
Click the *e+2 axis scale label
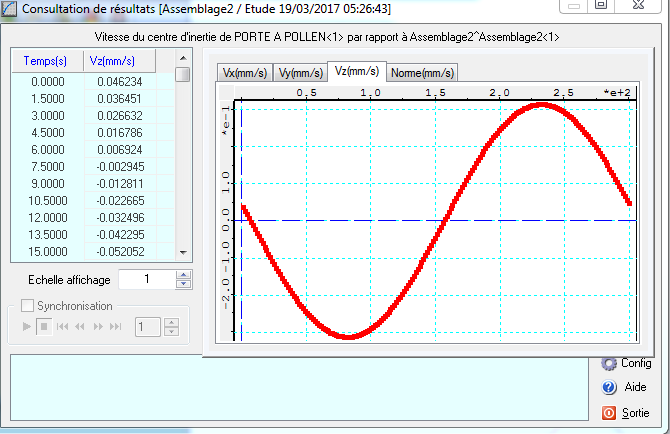(x=617, y=93)
